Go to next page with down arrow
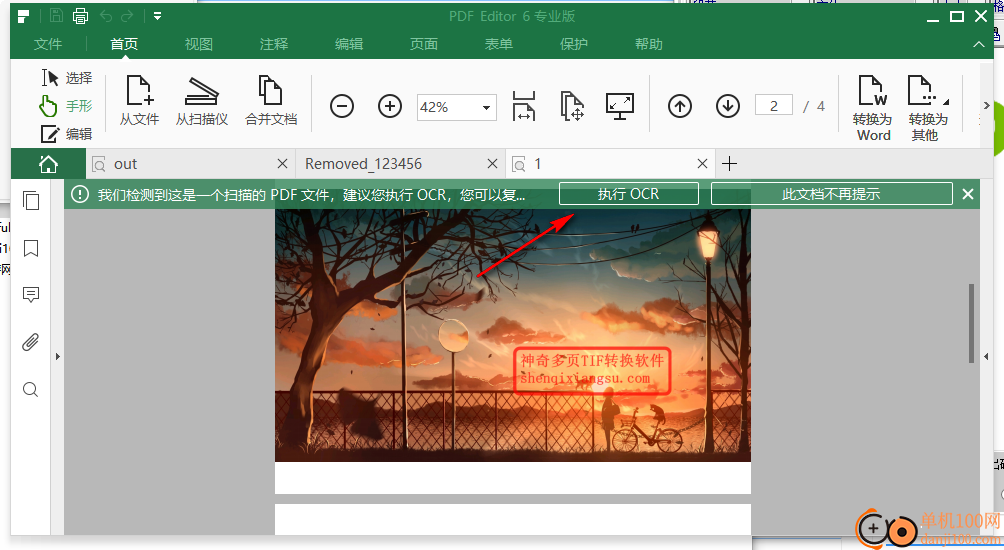The width and height of the screenshot is (1004, 550). (x=728, y=106)
